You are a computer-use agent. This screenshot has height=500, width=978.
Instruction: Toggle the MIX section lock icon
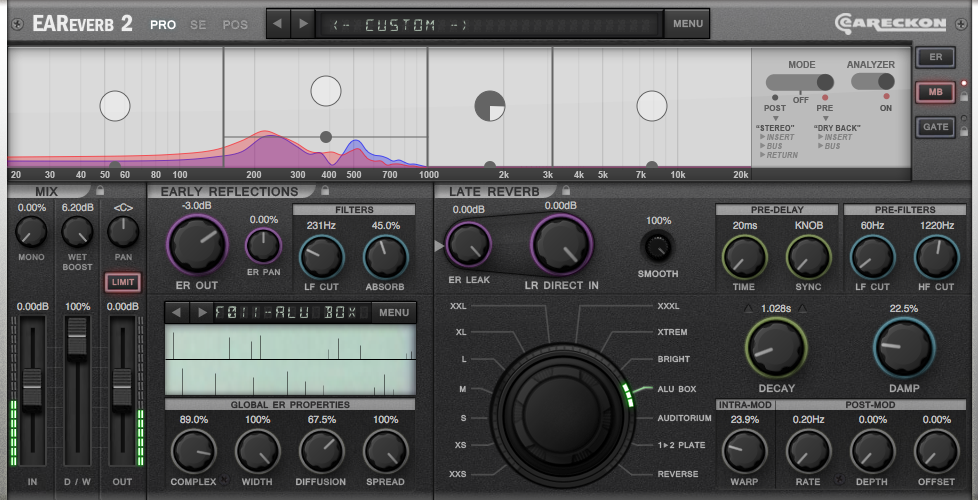[x=100, y=190]
